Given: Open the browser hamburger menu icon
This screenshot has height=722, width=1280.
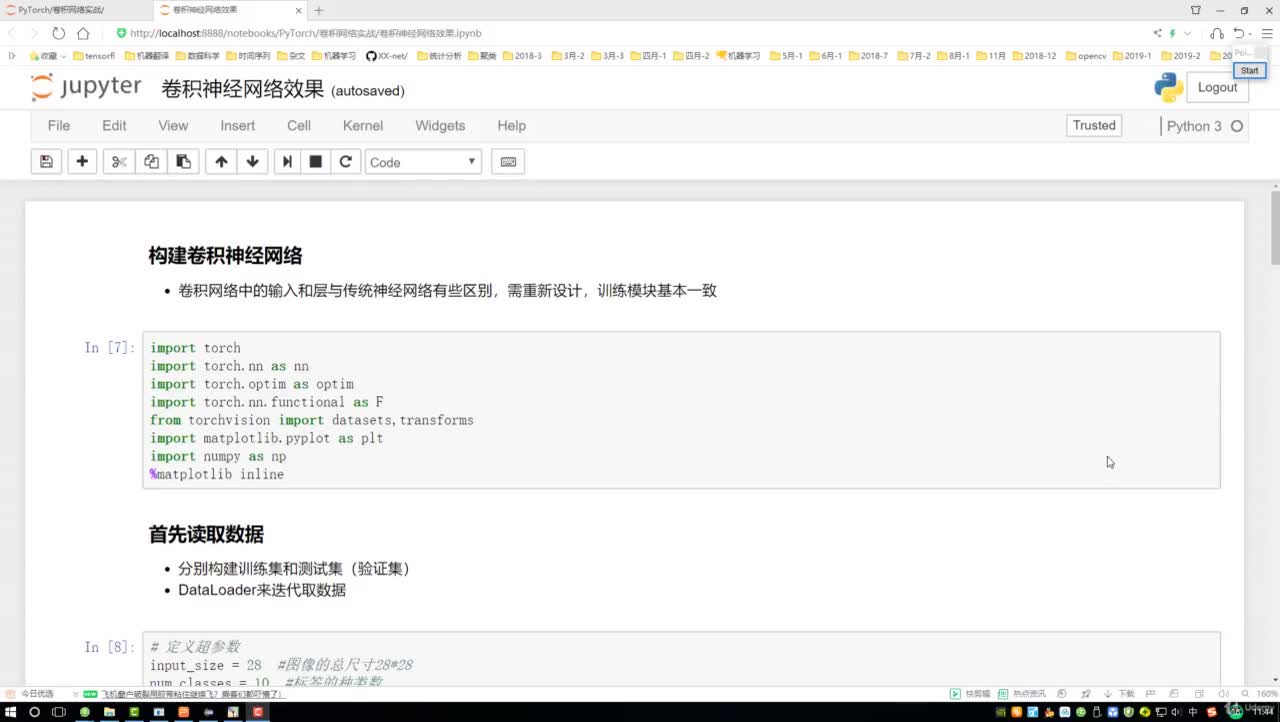Looking at the screenshot, I should [x=1267, y=33].
